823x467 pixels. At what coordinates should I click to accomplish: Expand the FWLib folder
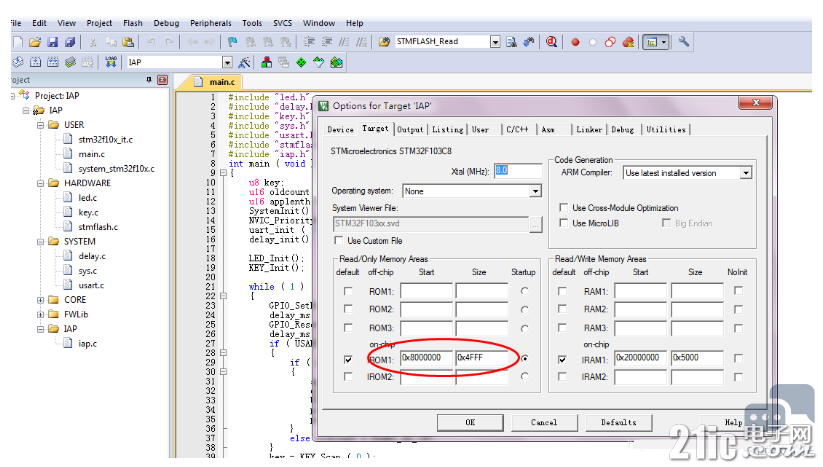pos(40,315)
